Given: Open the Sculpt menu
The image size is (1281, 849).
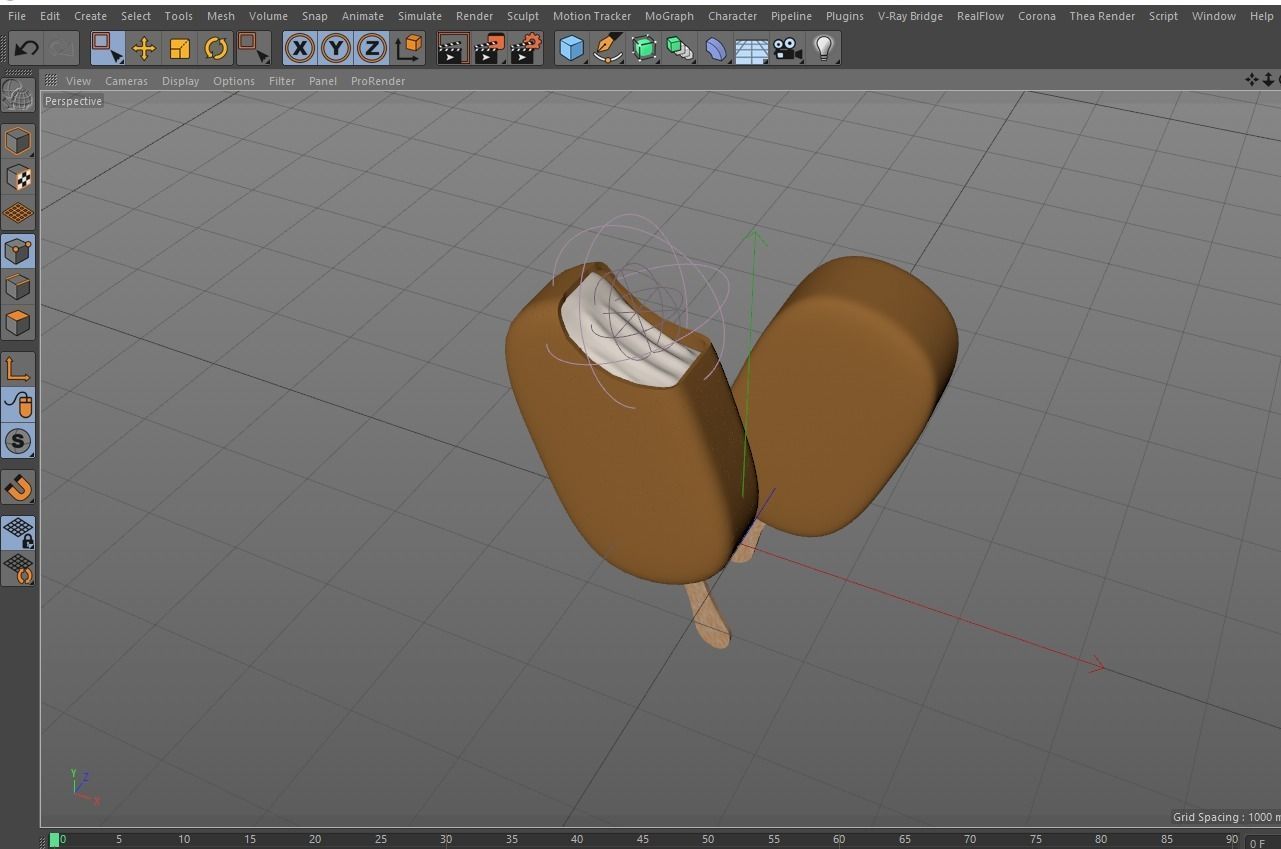Looking at the screenshot, I should tap(523, 16).
